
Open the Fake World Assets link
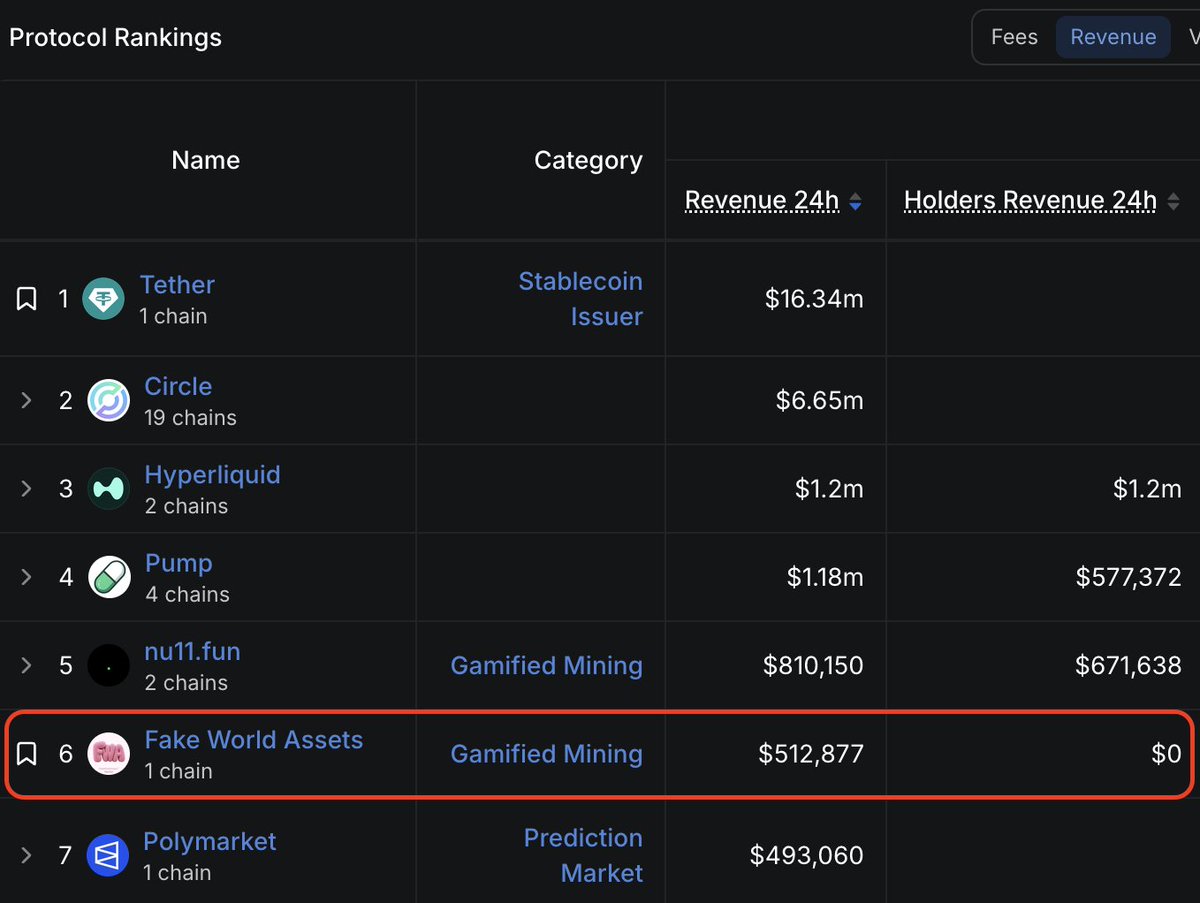click(254, 740)
